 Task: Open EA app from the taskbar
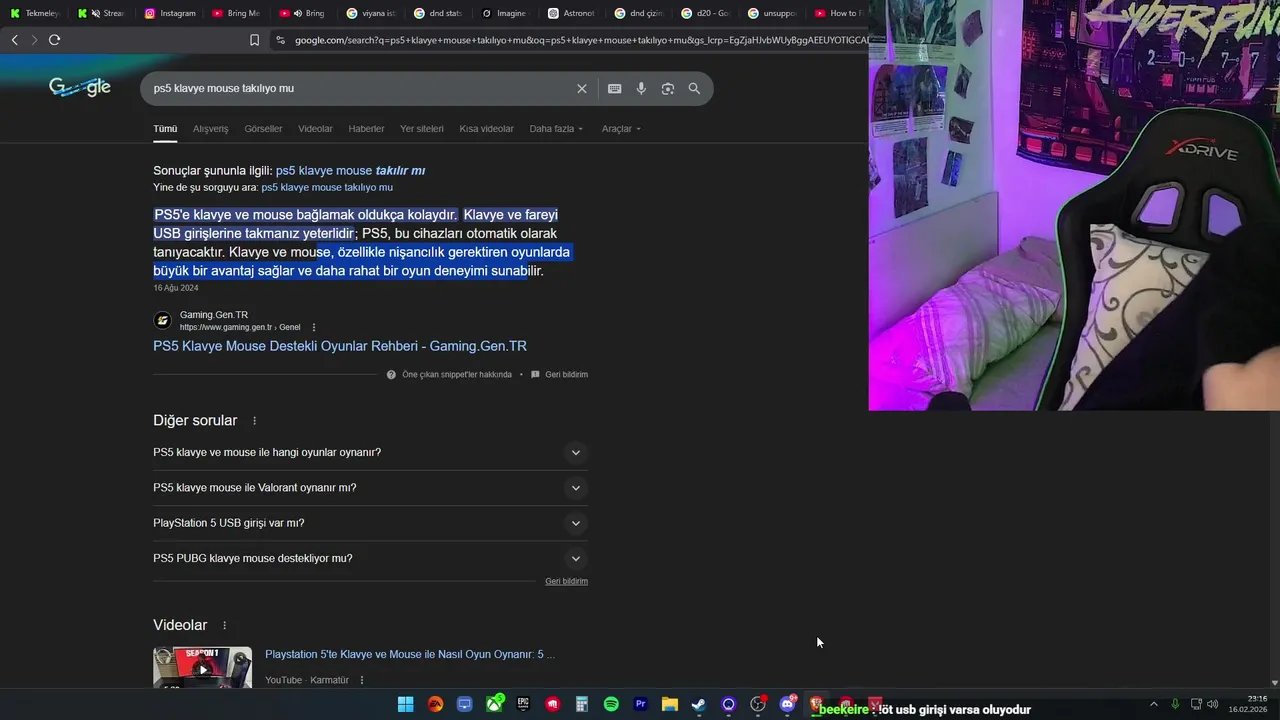(x=435, y=704)
